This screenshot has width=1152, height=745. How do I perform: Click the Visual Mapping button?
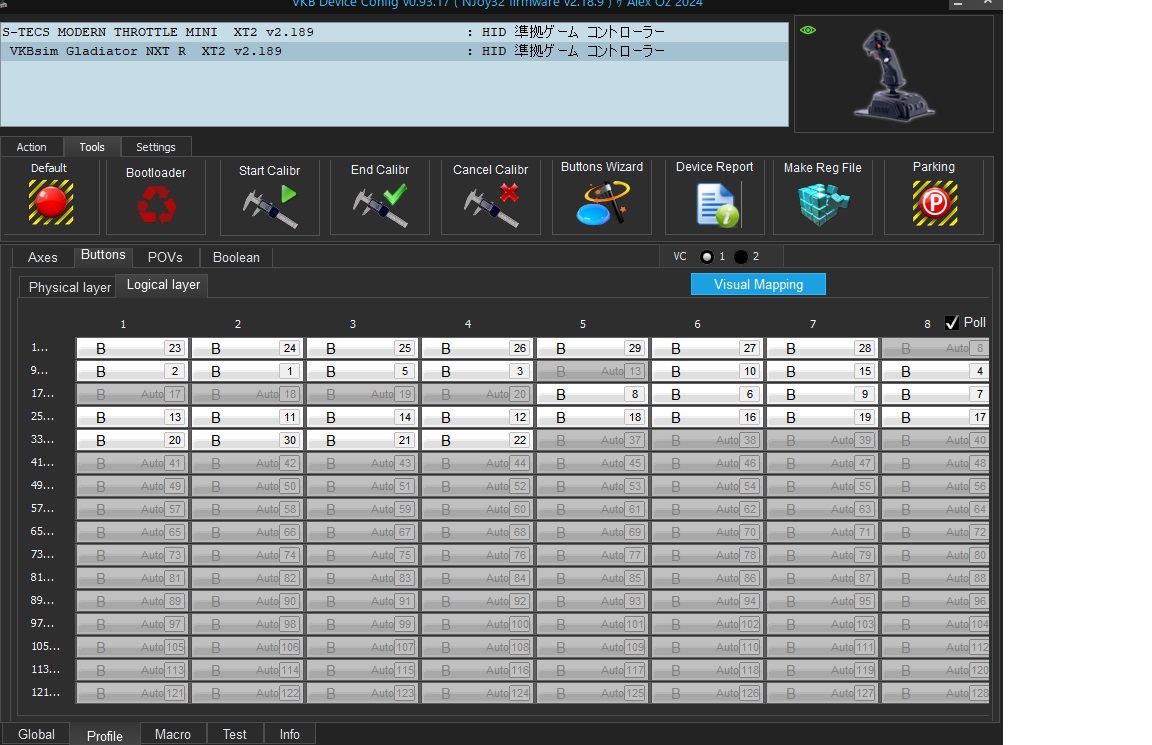(x=758, y=284)
